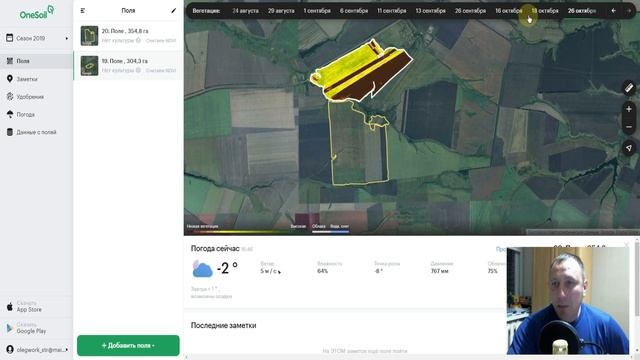Select the 1 сентября date
The height and width of the screenshot is (360, 640).
317,11
